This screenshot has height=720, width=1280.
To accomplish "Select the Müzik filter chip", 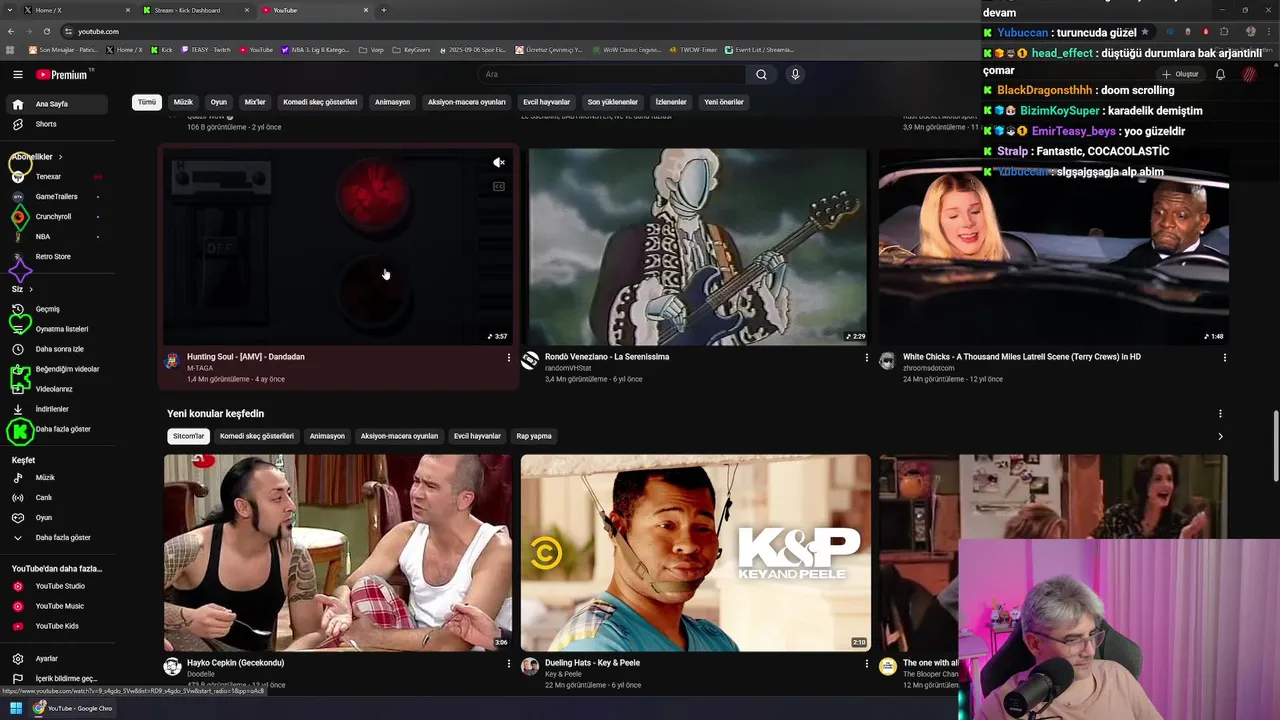I will (183, 102).
